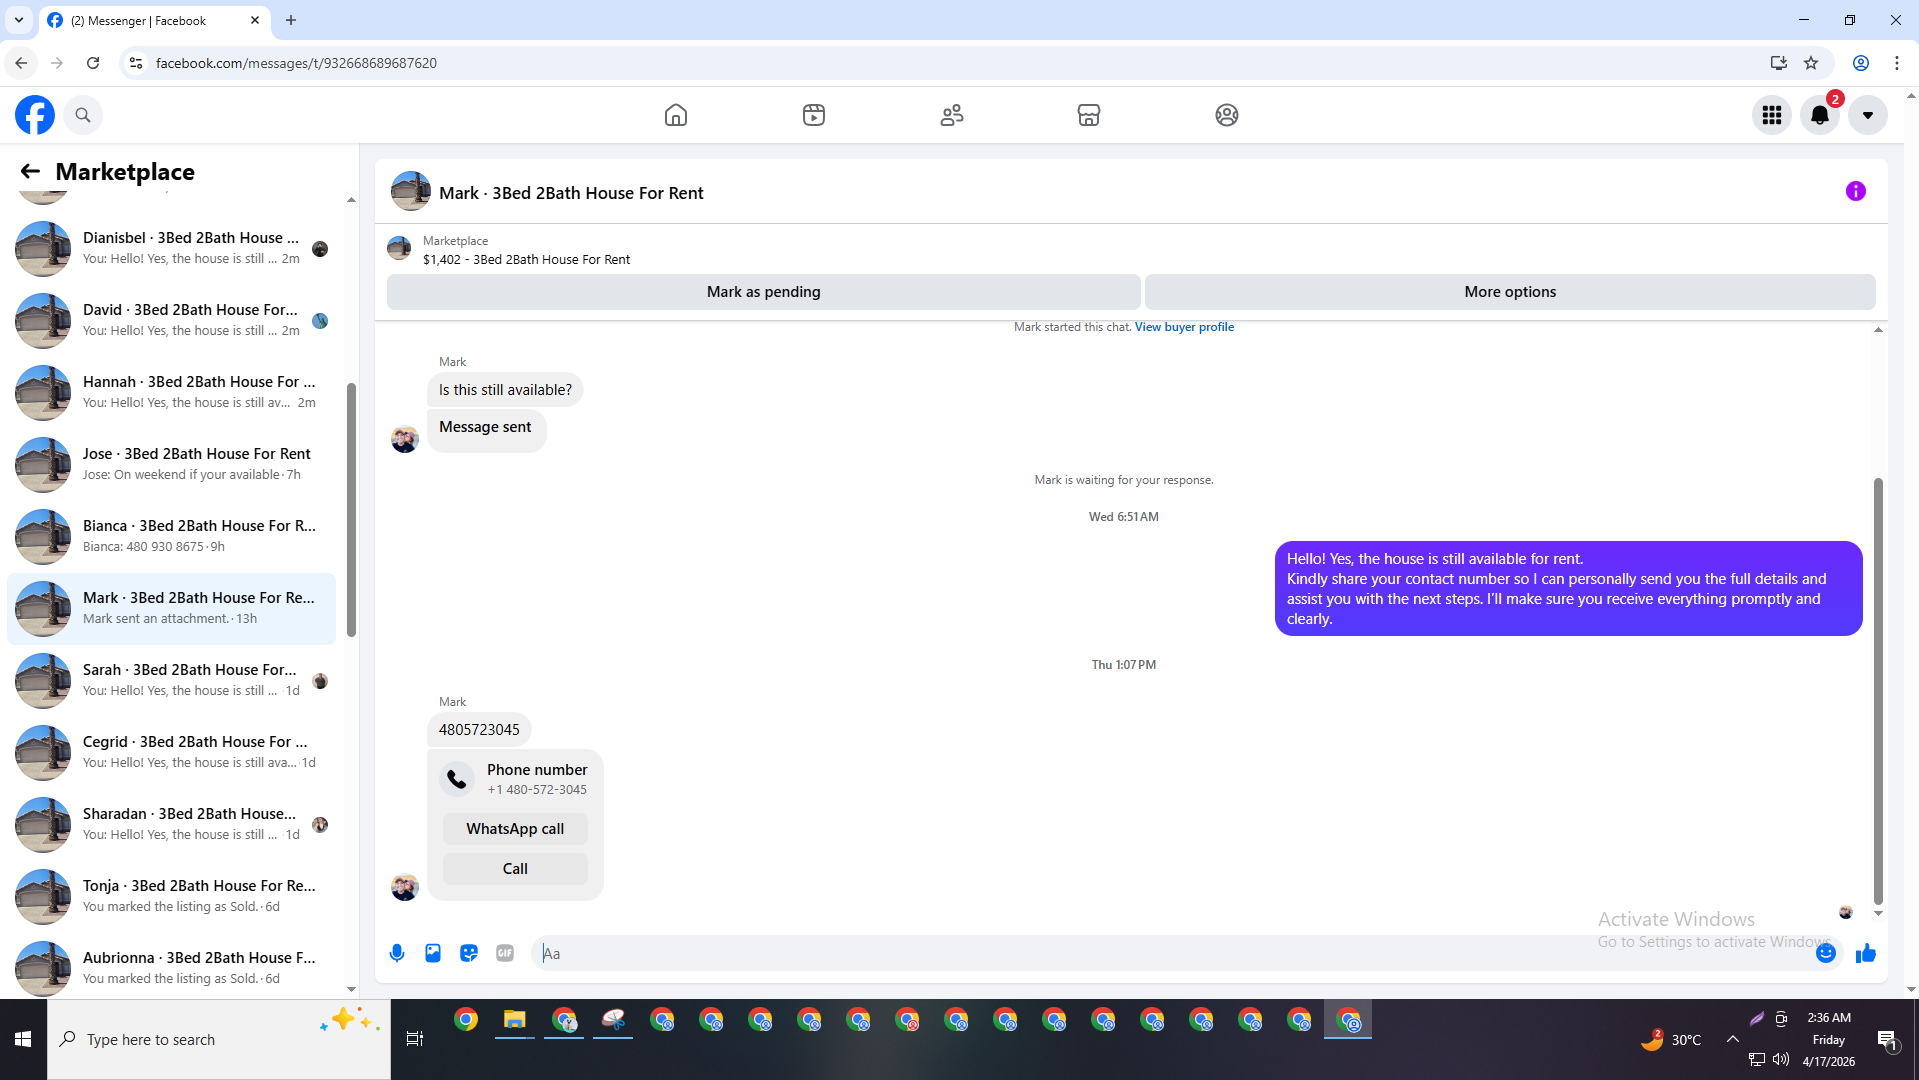Open the Sharadan conversation
This screenshot has width=1919, height=1080.
(x=171, y=824)
